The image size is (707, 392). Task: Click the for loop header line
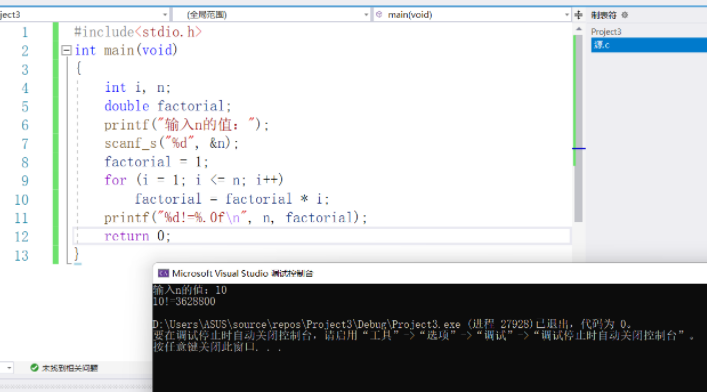194,180
